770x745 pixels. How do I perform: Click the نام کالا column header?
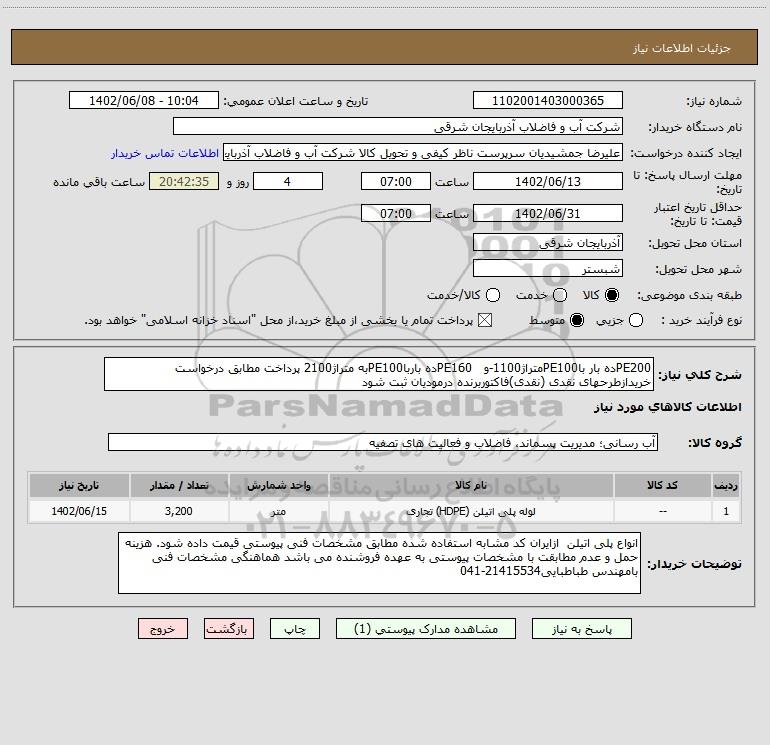click(x=471, y=485)
